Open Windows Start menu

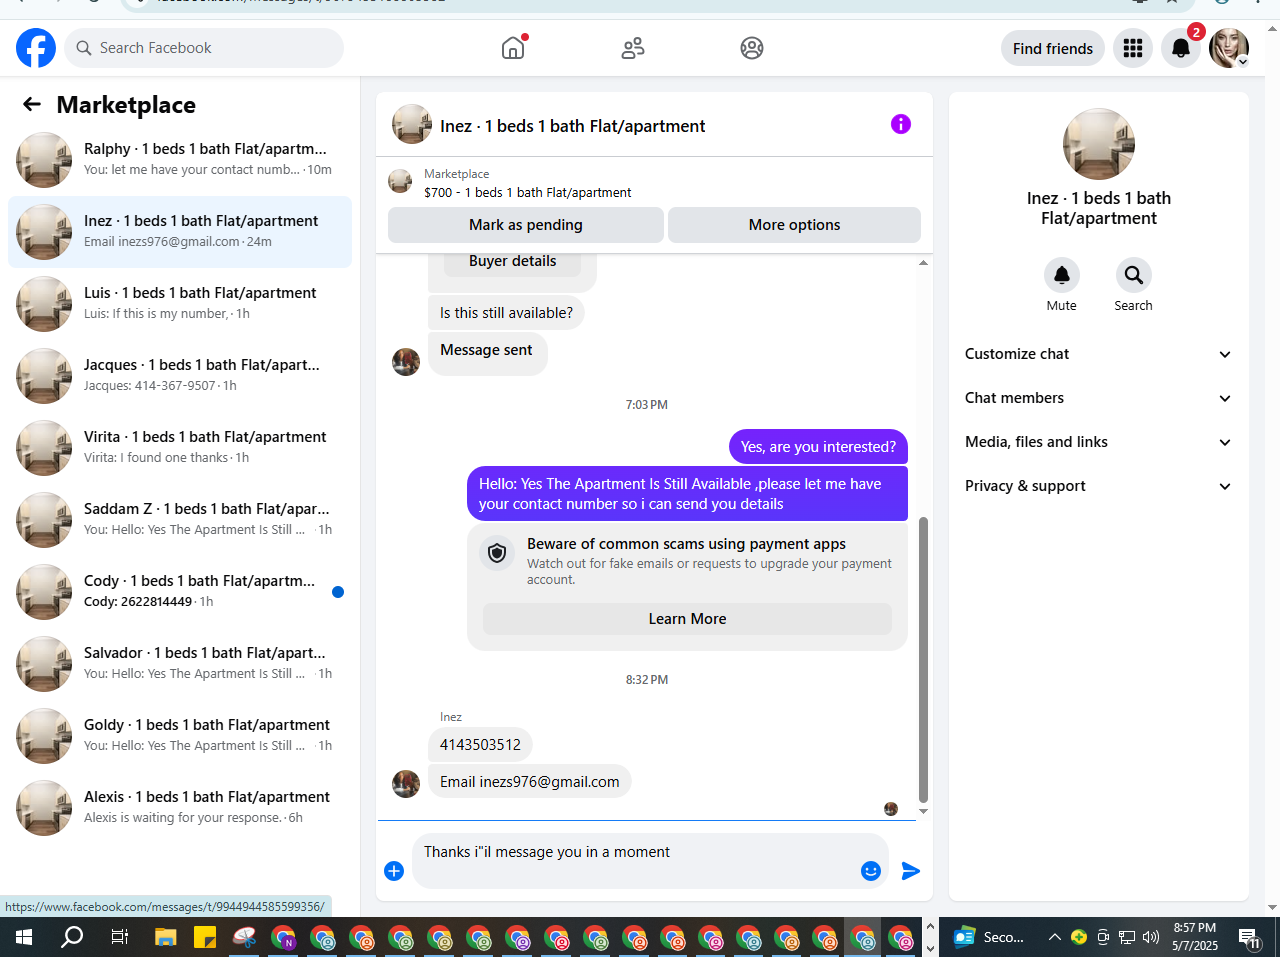(x=24, y=937)
